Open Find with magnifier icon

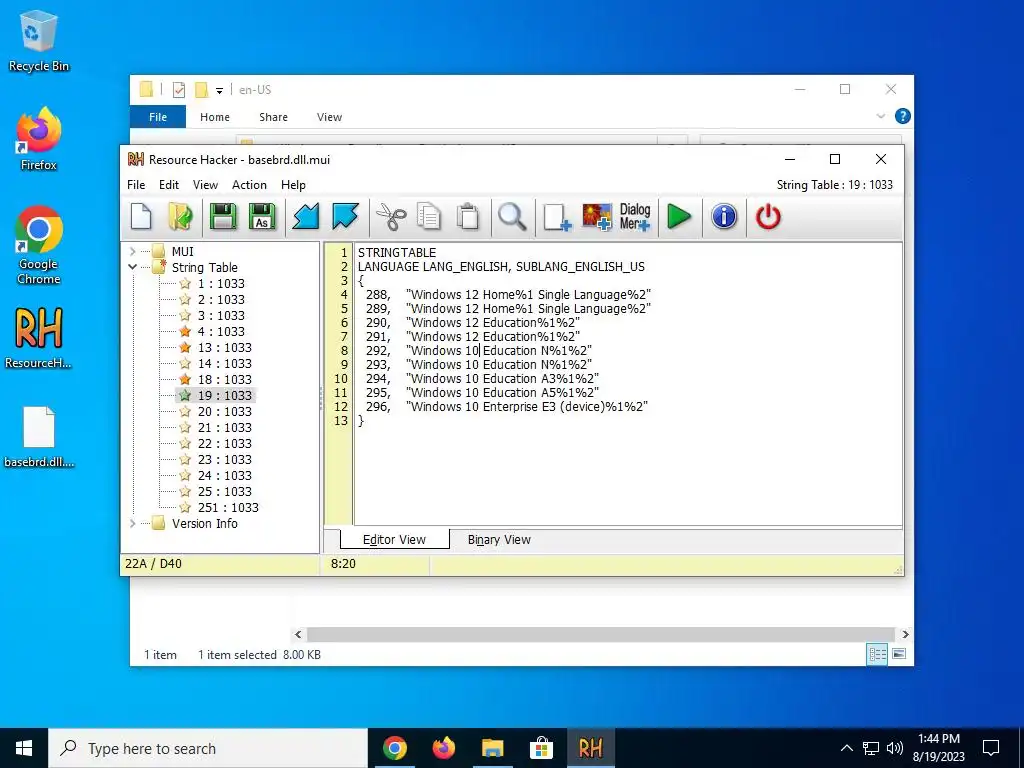pos(512,217)
